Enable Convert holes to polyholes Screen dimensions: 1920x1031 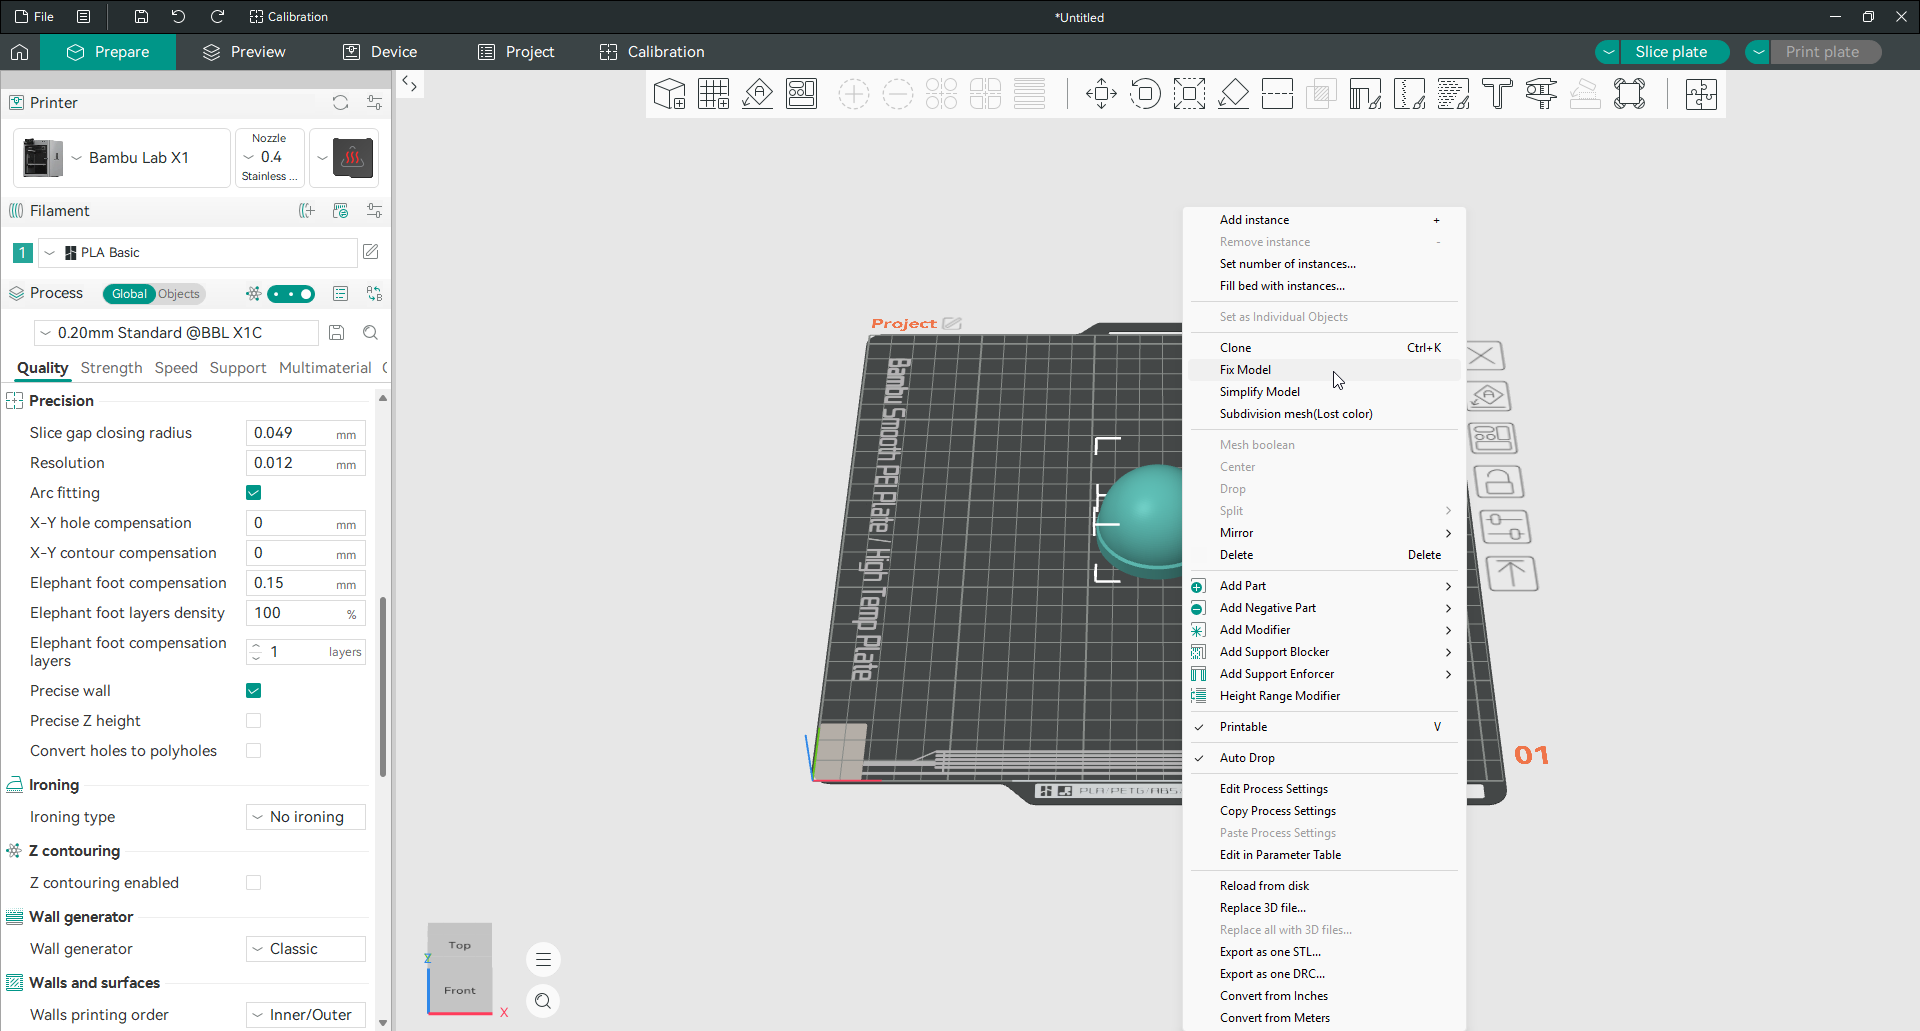(x=254, y=751)
